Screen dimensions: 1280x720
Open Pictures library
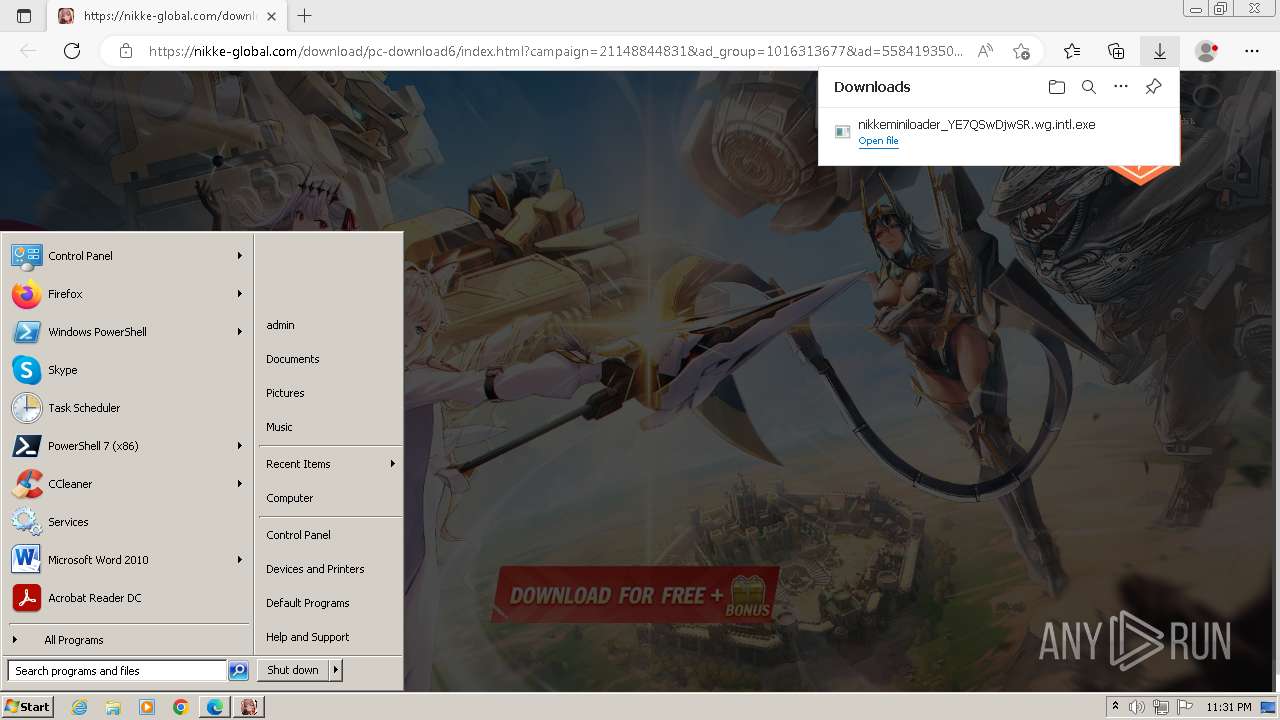[285, 393]
